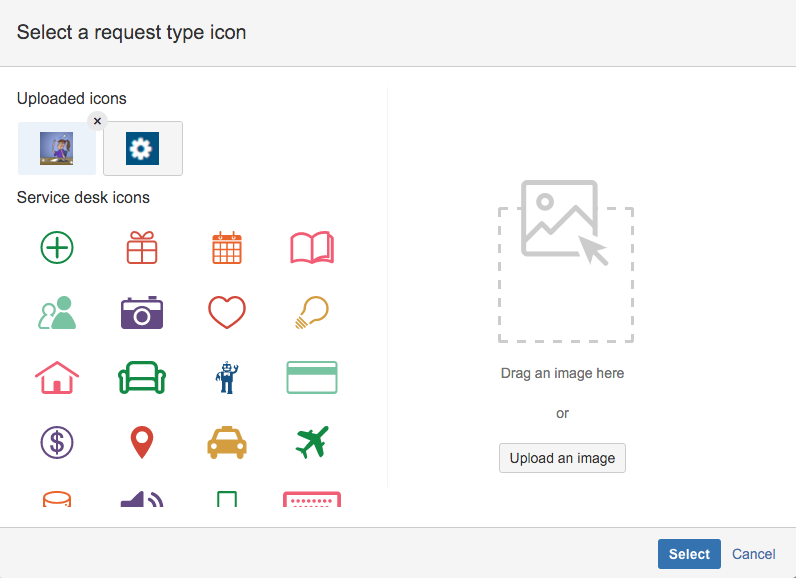Select the yellow taxi icon

(227, 441)
